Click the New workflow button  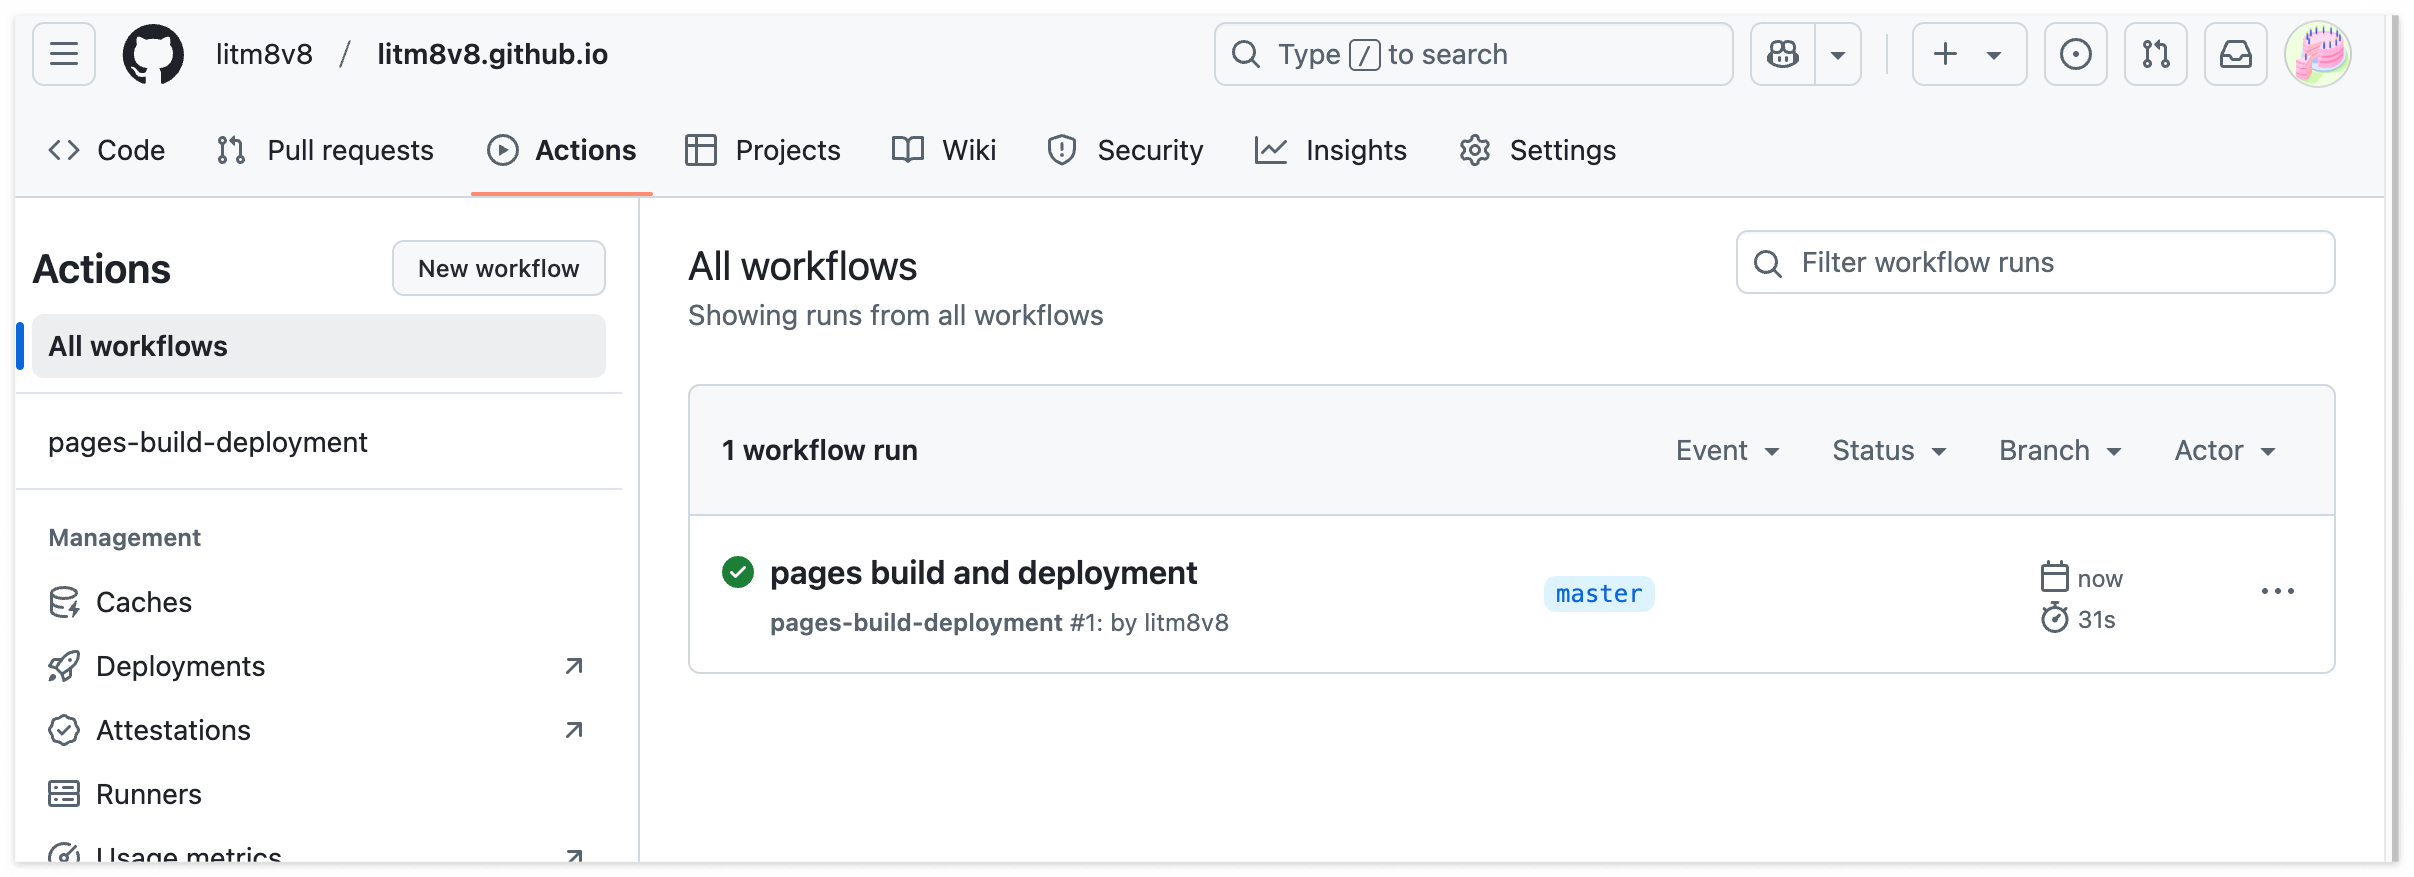pos(499,268)
